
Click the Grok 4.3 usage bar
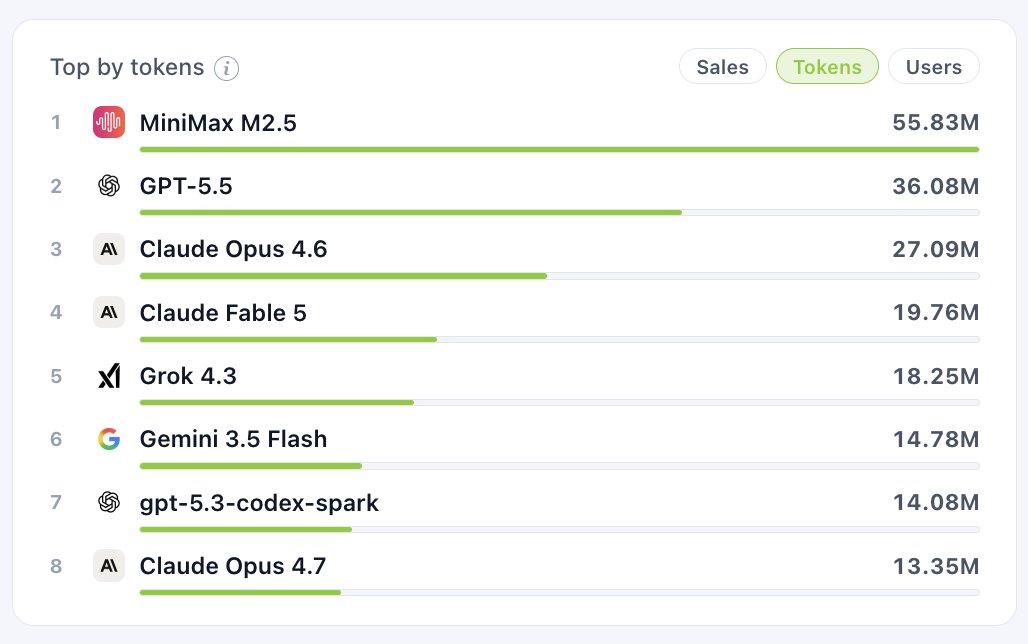tap(559, 403)
